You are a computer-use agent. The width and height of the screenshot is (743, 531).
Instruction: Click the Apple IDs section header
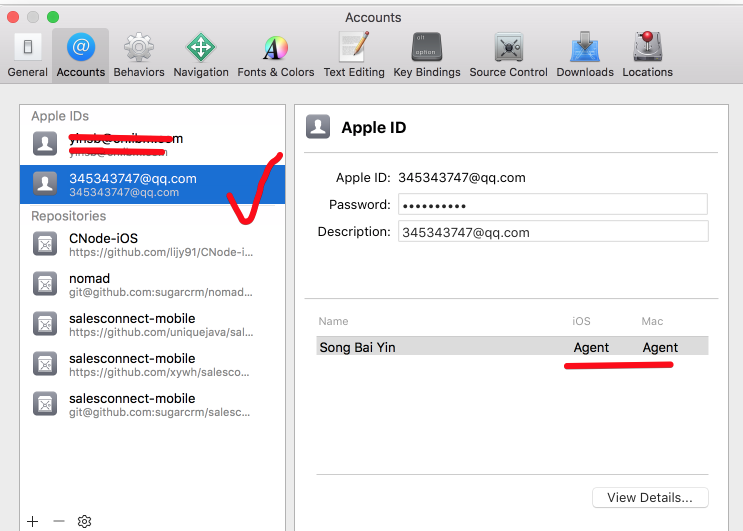coord(60,116)
